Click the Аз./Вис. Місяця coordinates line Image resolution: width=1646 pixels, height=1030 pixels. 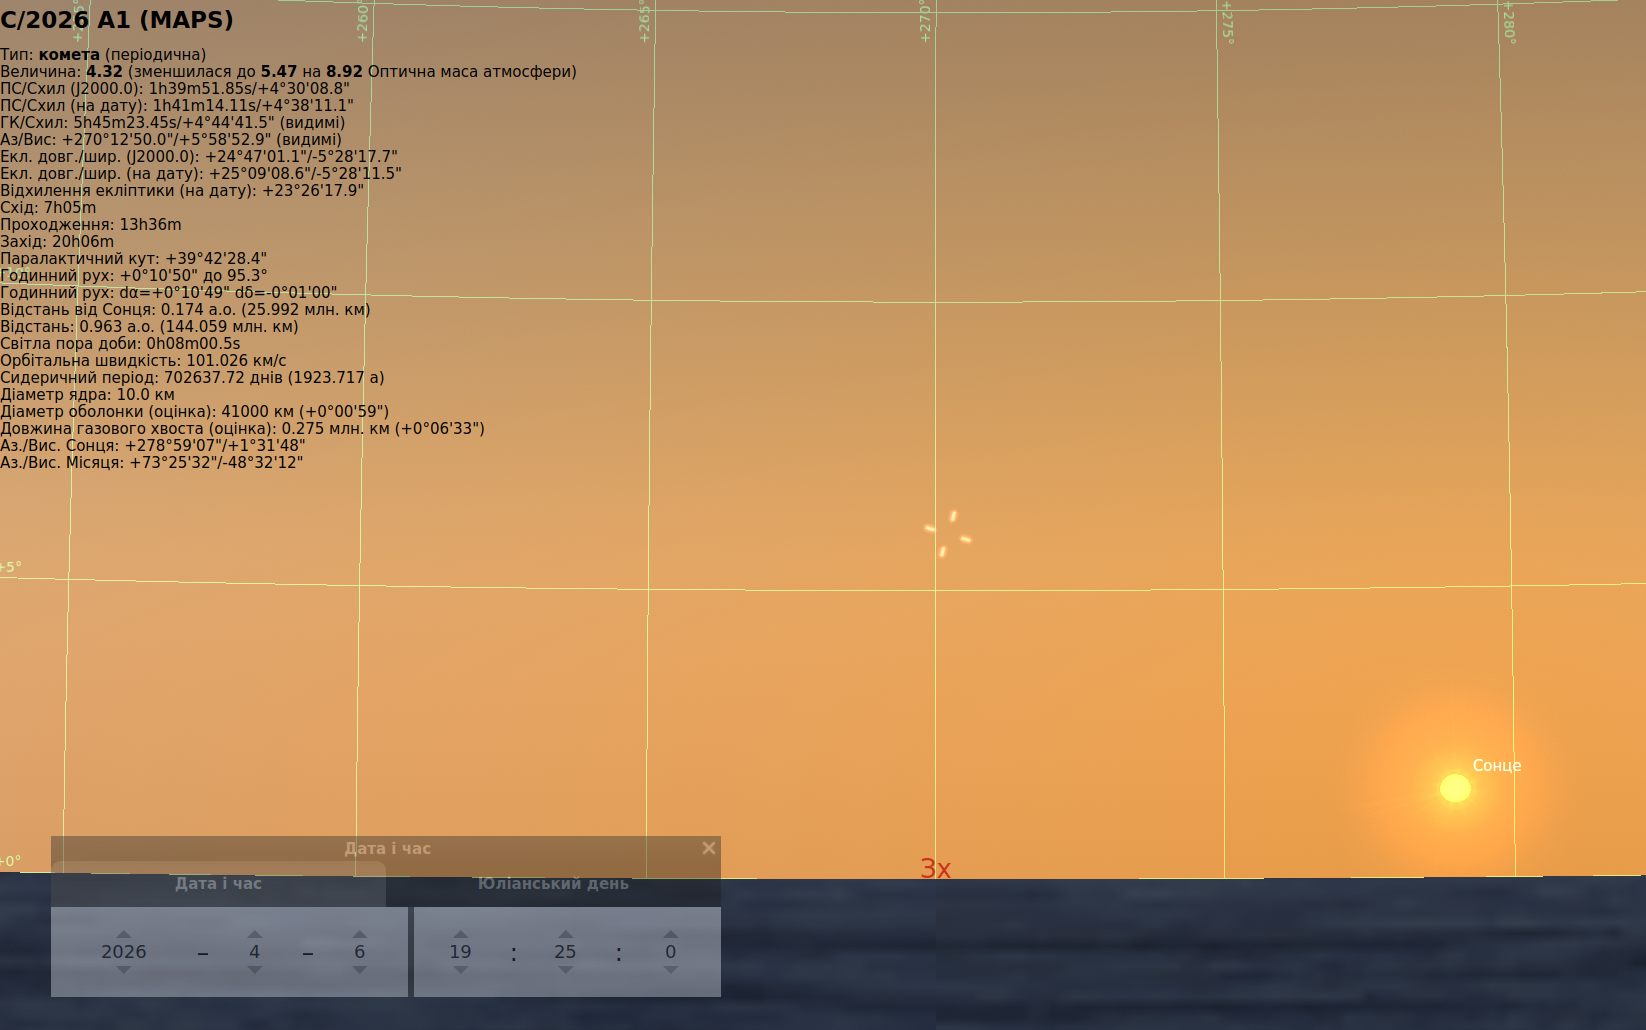pyautogui.click(x=151, y=463)
